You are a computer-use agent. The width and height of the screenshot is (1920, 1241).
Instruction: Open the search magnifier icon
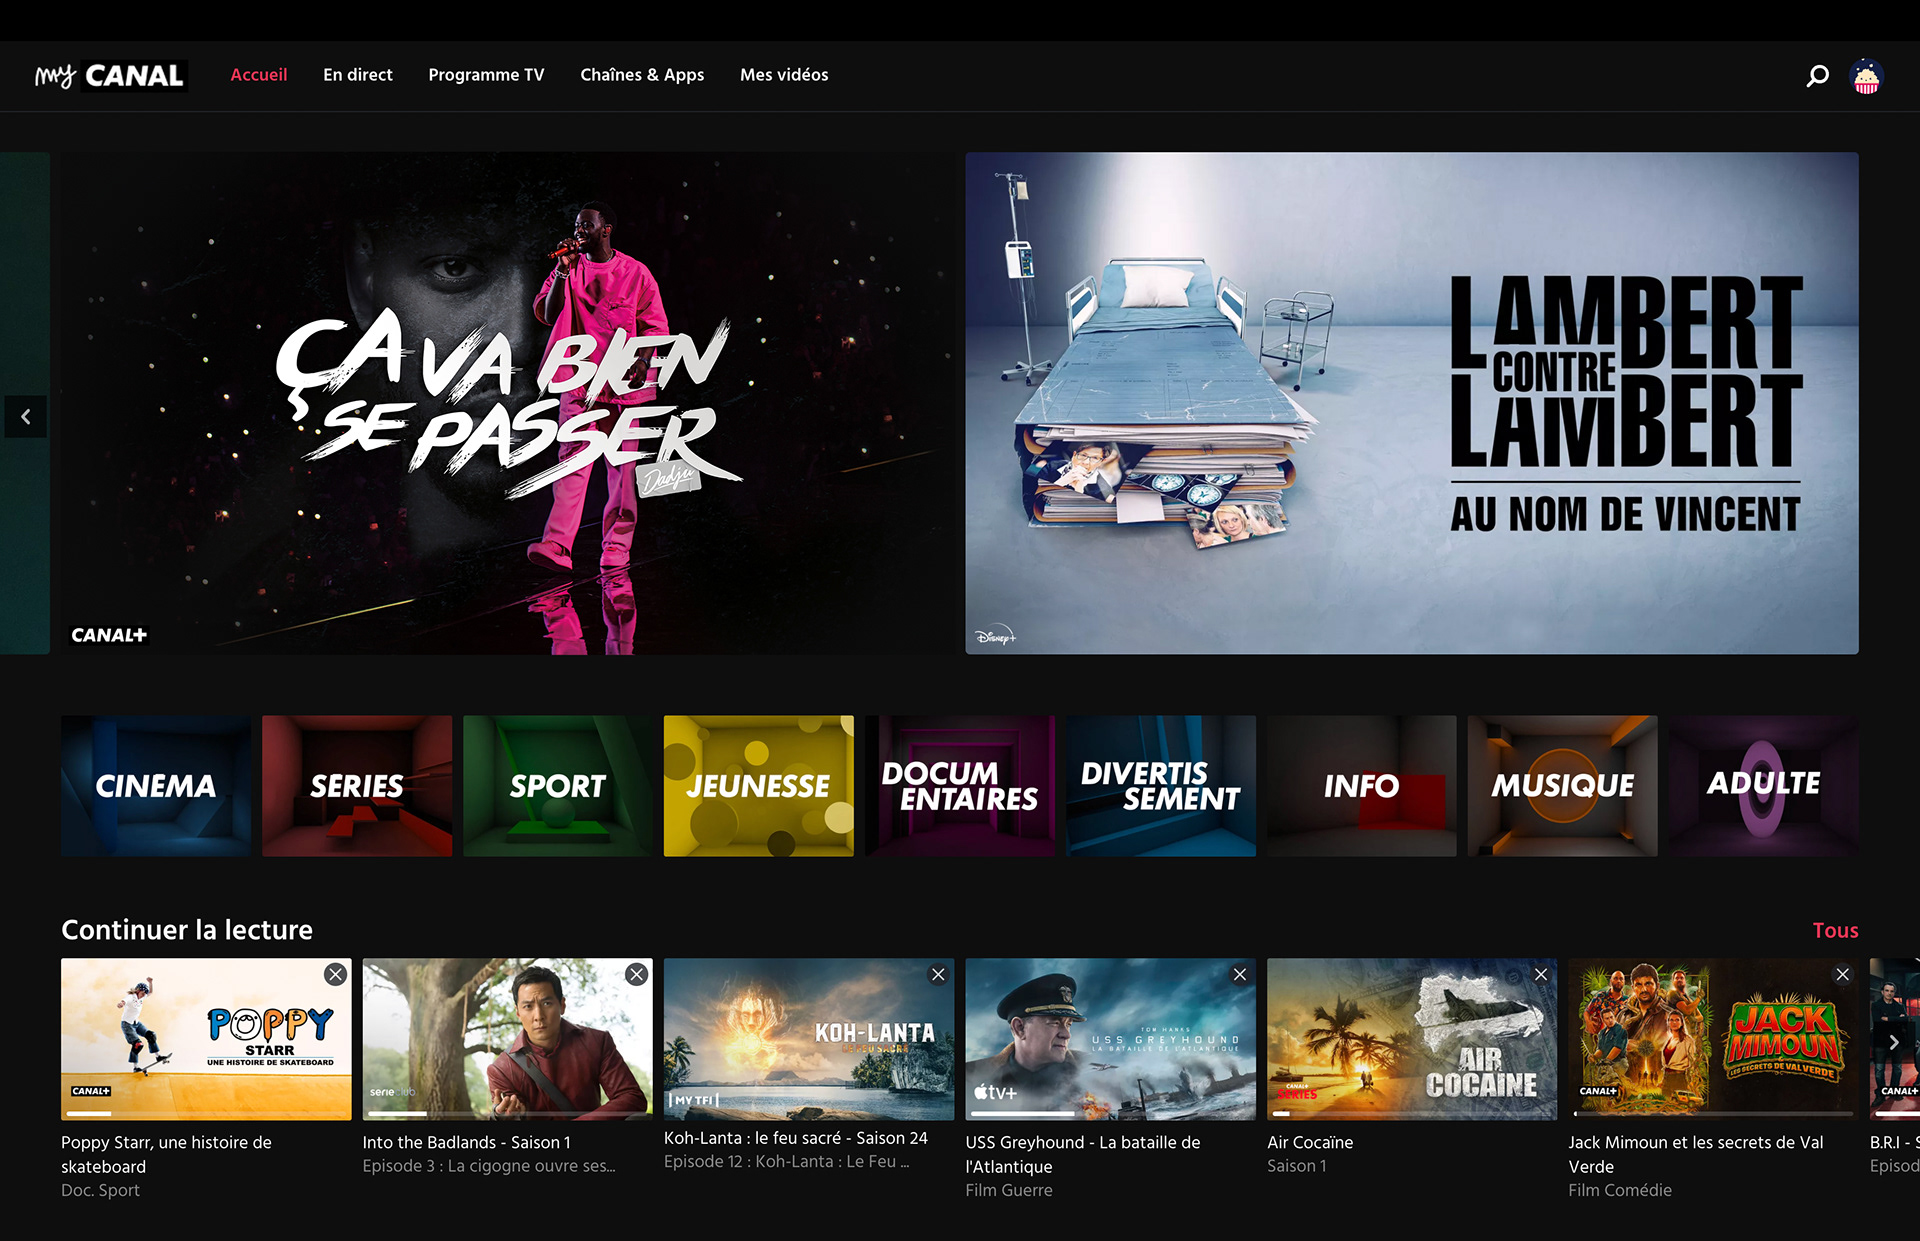(x=1817, y=76)
